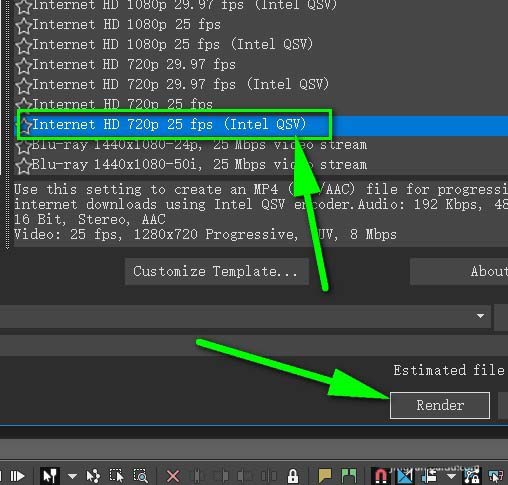
Task: Click the play from start icon
Action: coord(17,476)
